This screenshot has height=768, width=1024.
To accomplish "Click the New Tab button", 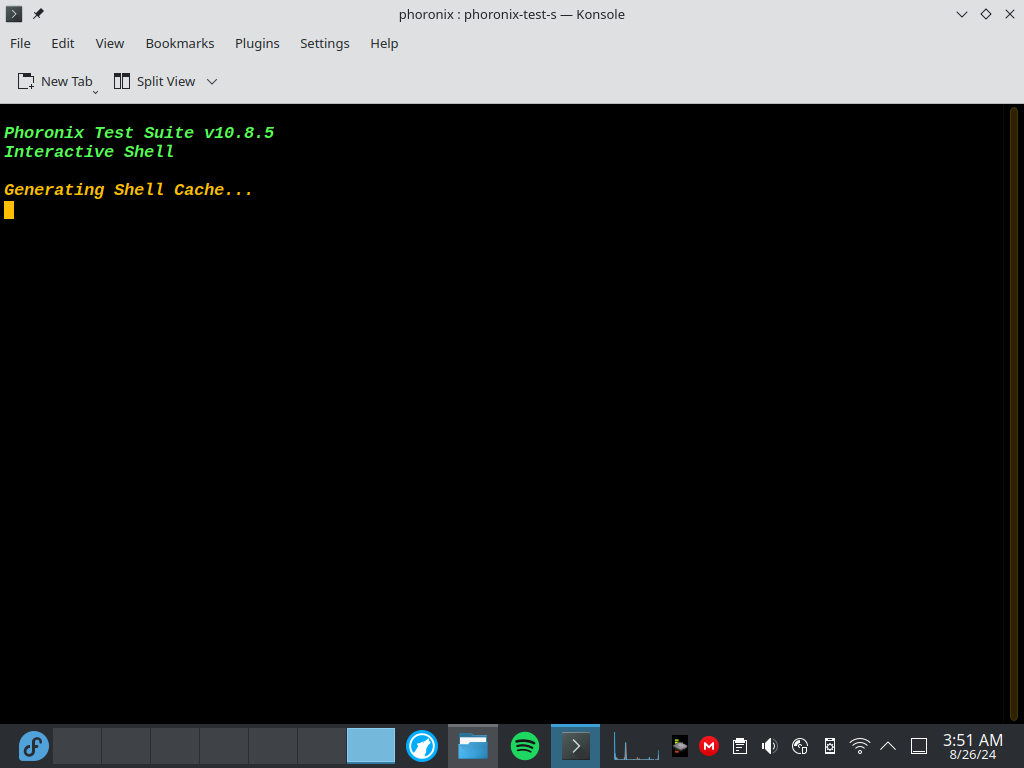I will tap(54, 82).
